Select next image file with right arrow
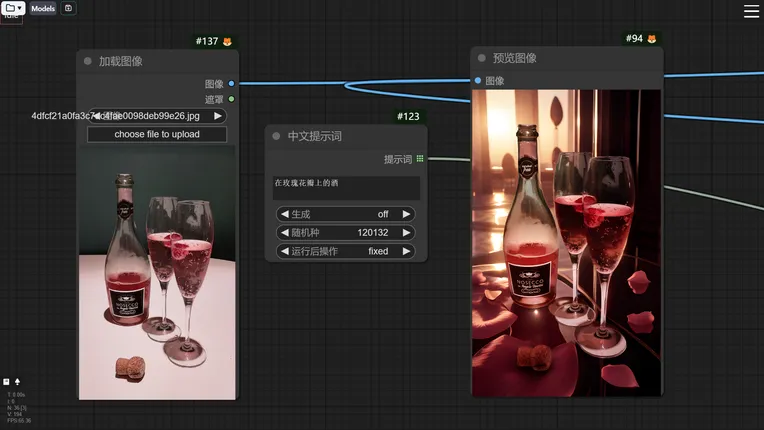 (x=217, y=116)
